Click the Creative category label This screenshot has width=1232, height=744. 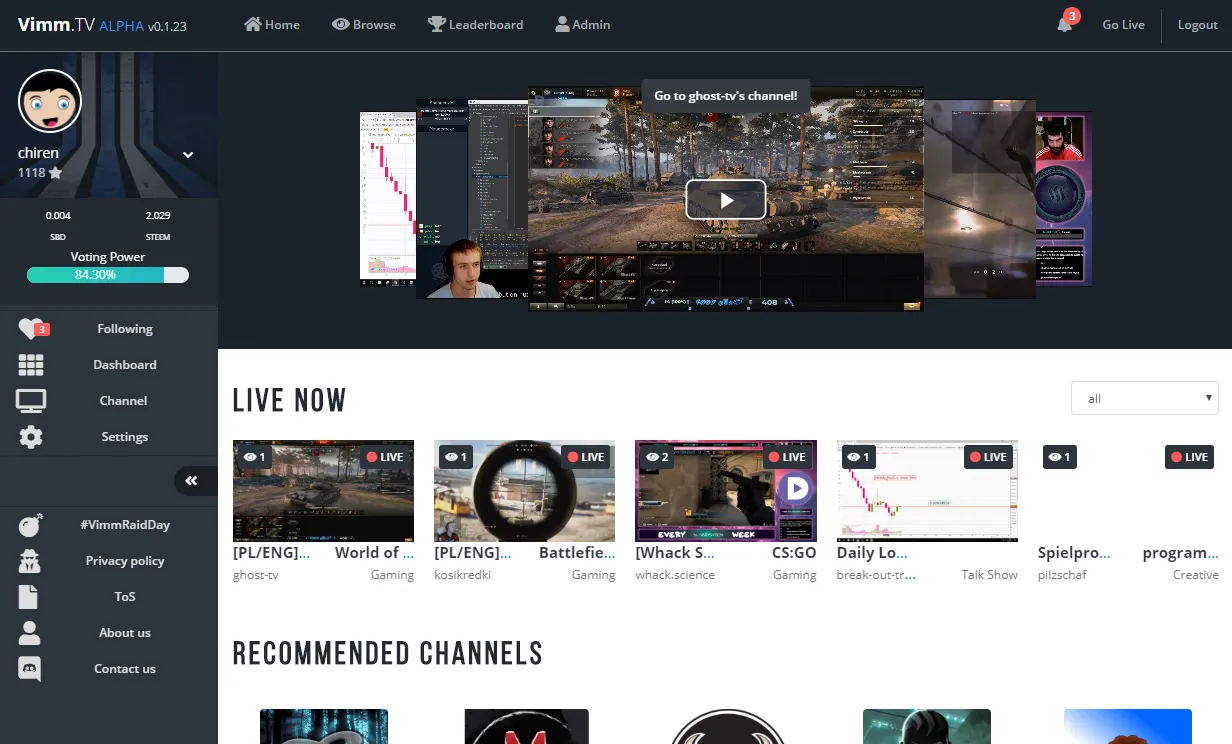tap(1196, 575)
